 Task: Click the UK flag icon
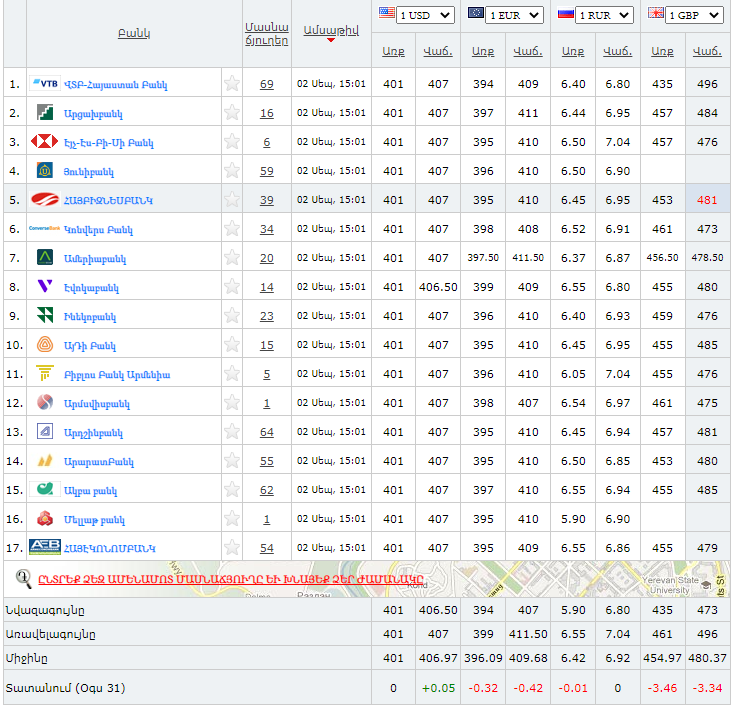coord(655,13)
